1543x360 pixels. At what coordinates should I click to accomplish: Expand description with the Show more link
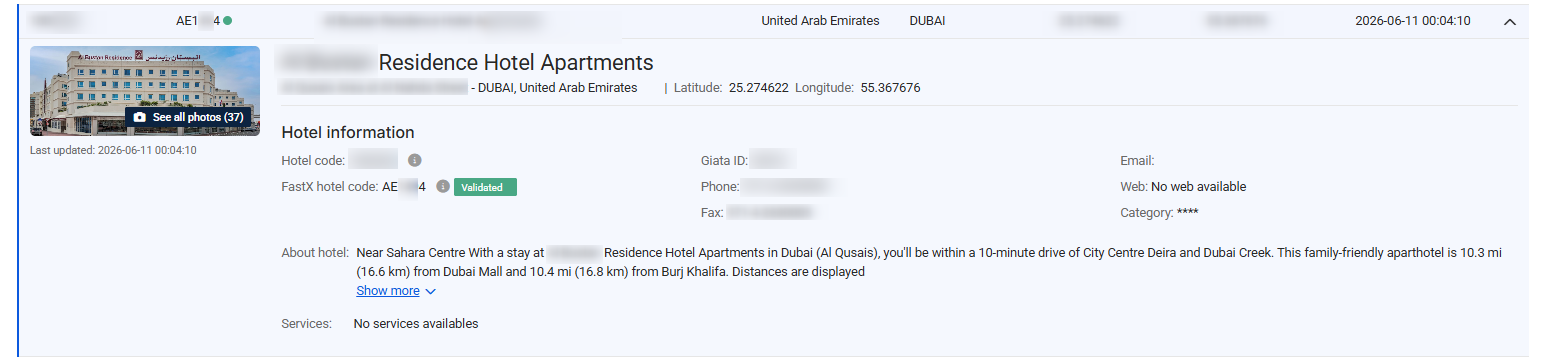(388, 291)
